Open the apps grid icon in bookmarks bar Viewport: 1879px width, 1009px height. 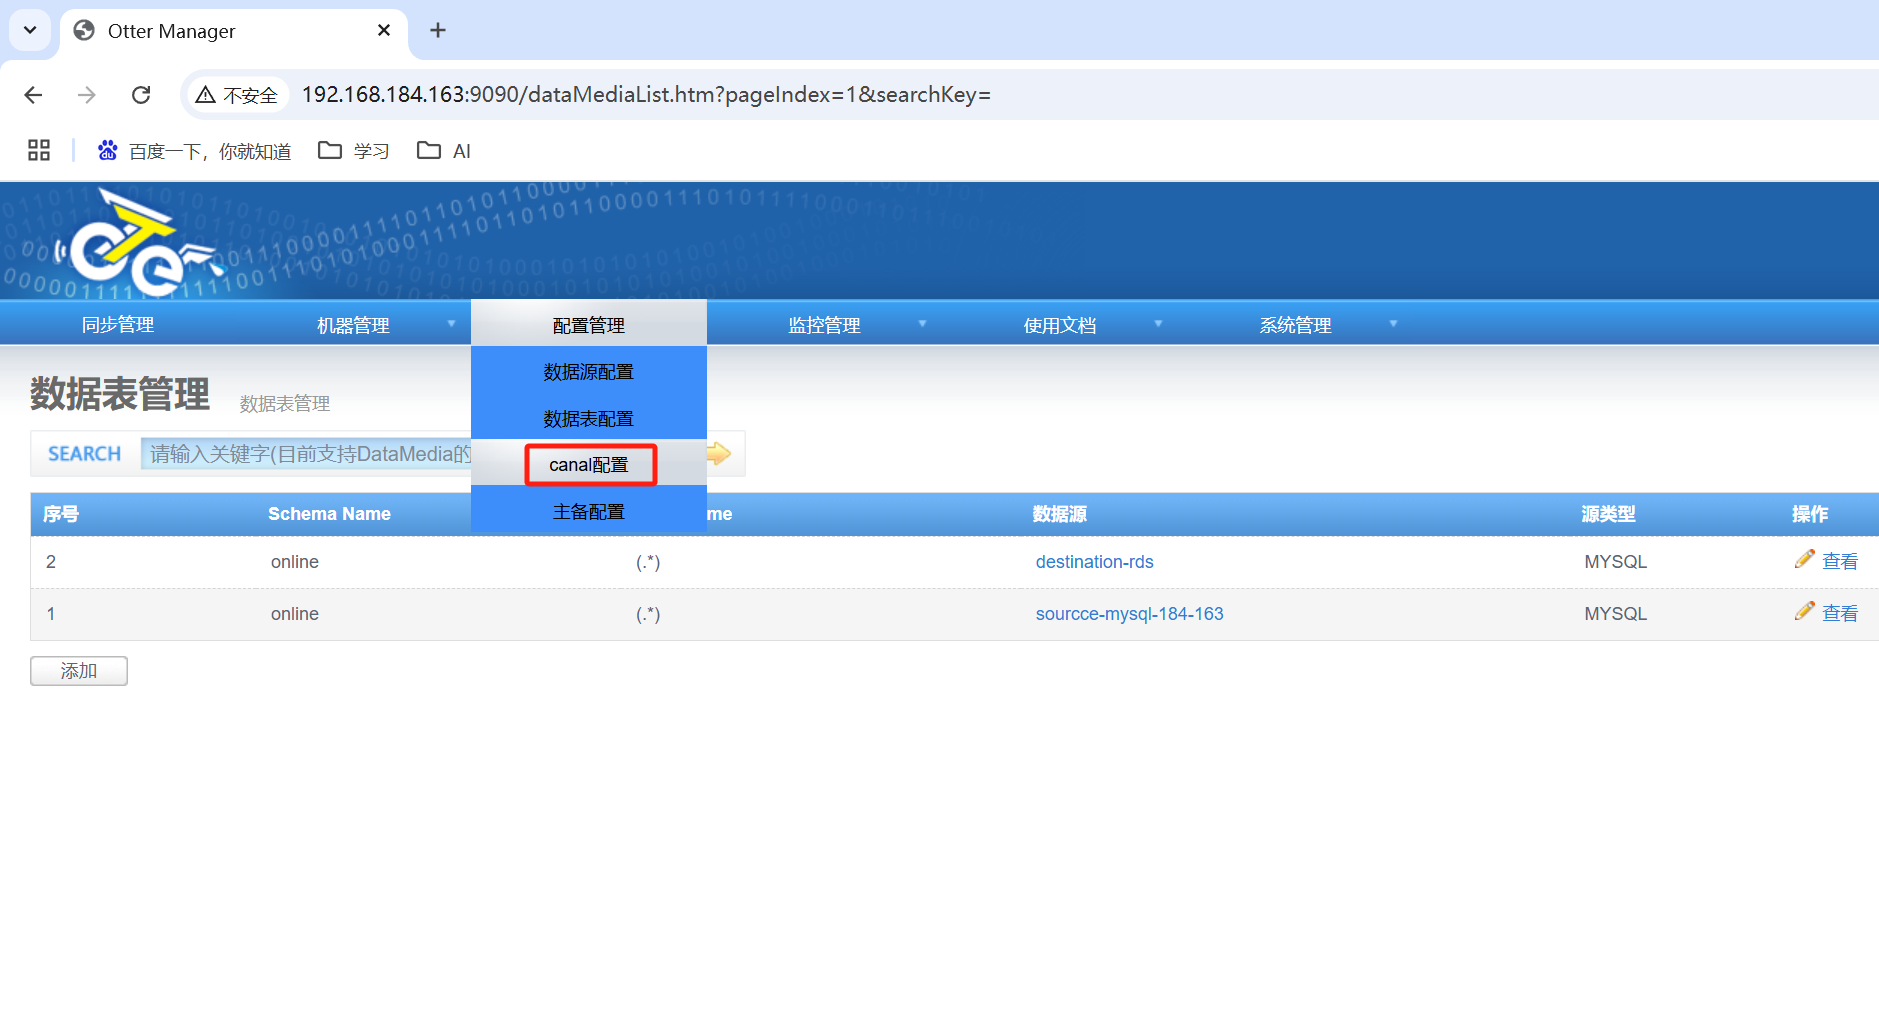(39, 151)
